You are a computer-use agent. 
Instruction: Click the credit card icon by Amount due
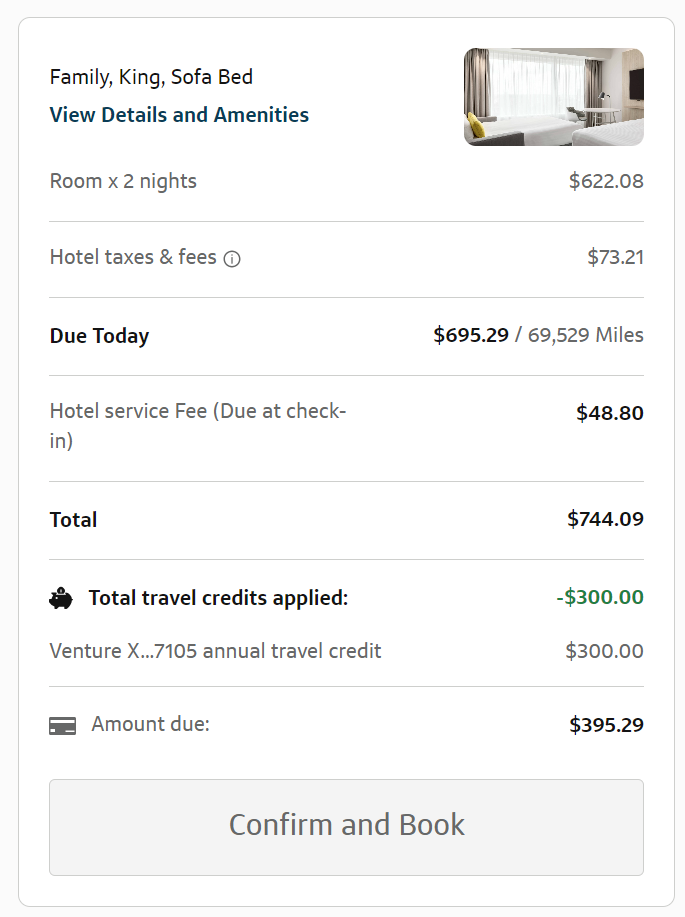tap(63, 726)
